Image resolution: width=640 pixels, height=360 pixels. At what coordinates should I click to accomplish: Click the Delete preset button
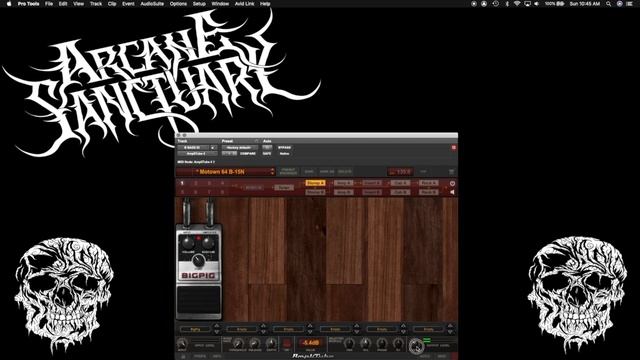click(344, 172)
